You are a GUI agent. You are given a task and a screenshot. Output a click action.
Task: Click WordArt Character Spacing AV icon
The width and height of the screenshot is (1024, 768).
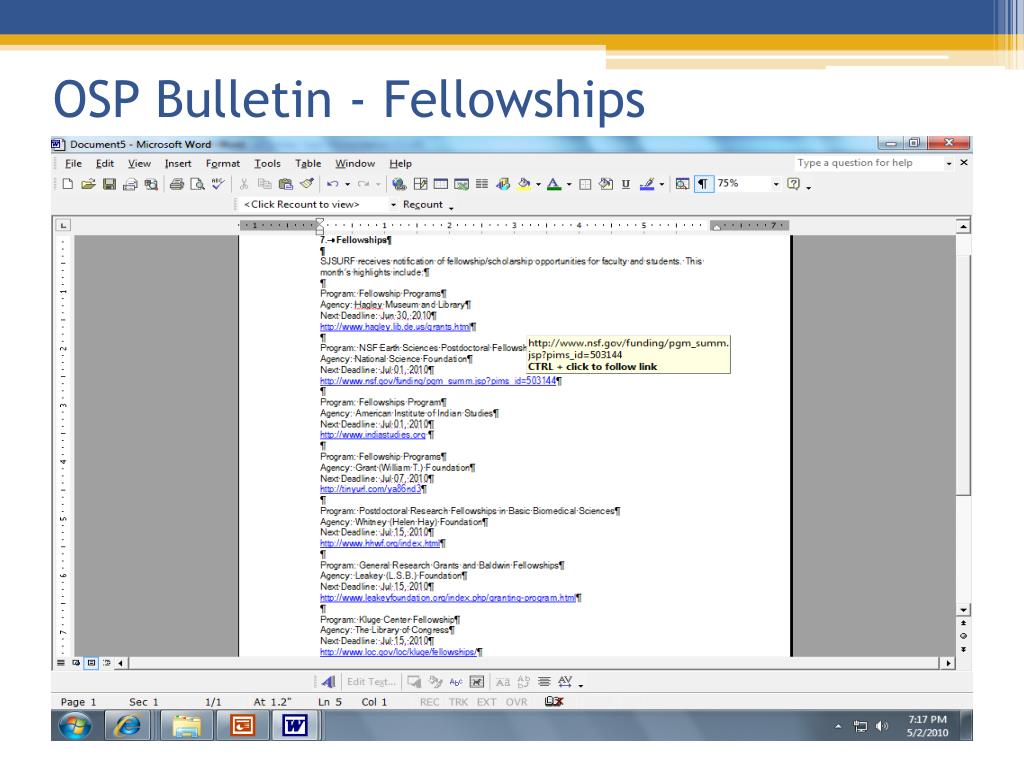pyautogui.click(x=565, y=682)
